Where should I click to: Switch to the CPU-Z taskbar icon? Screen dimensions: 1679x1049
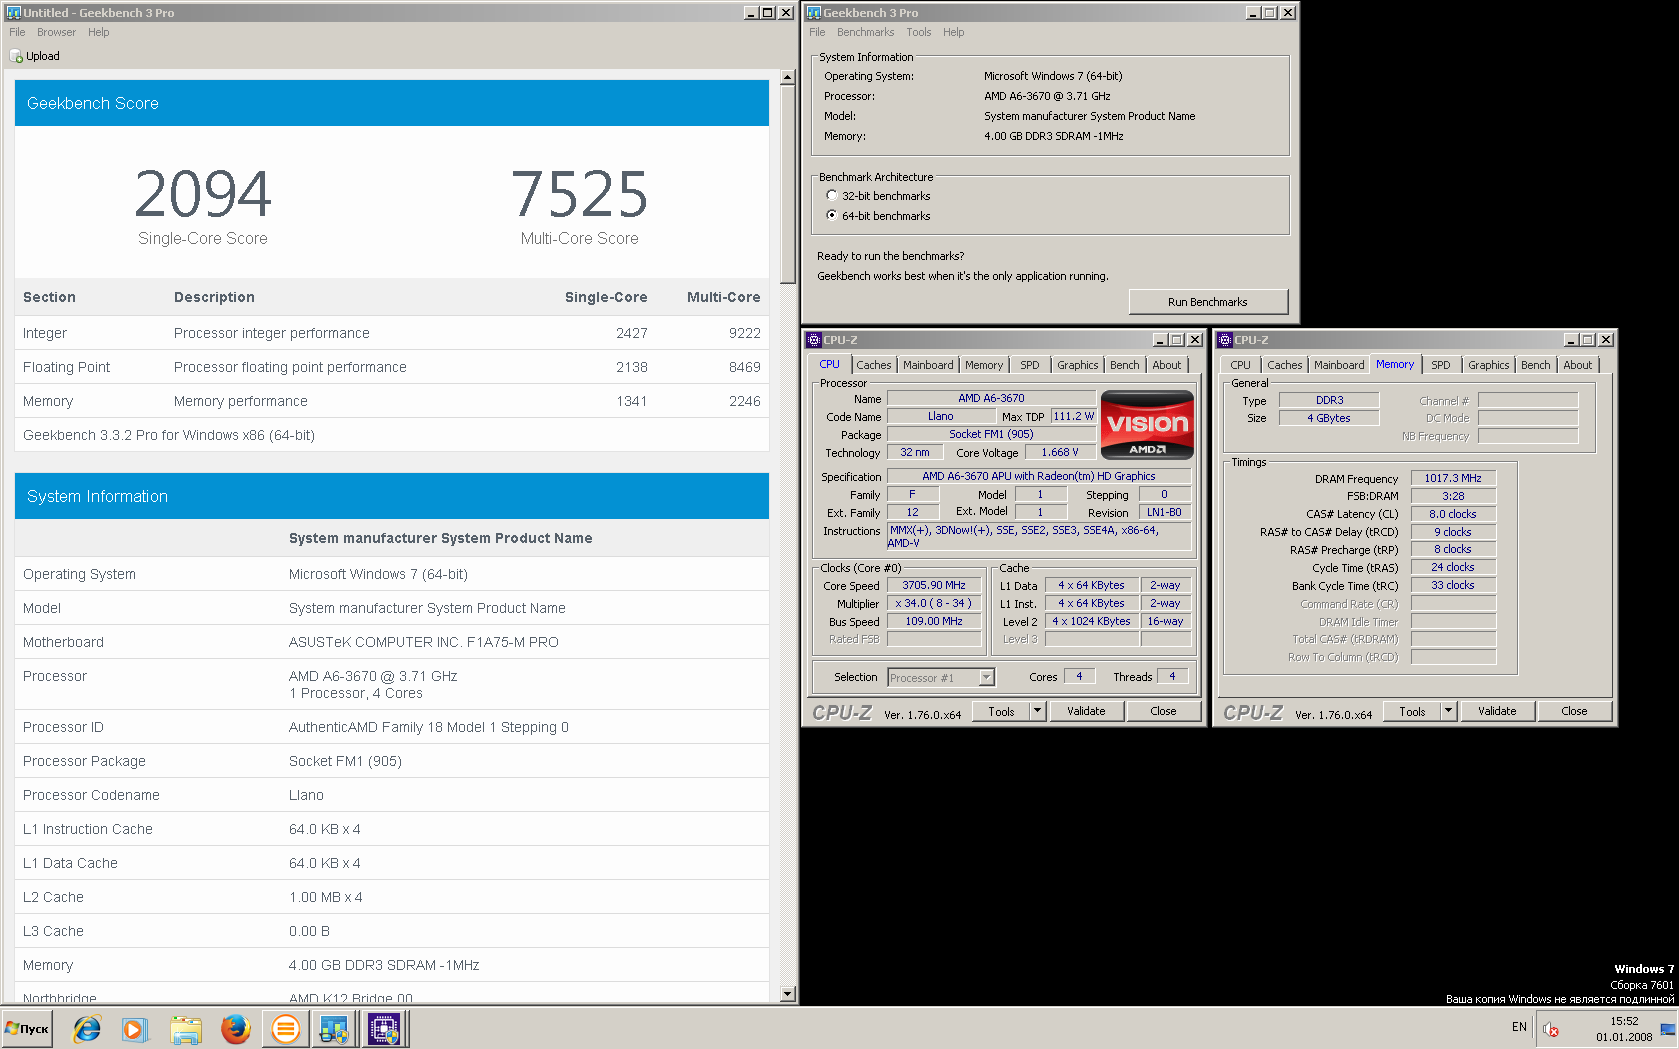click(384, 1028)
